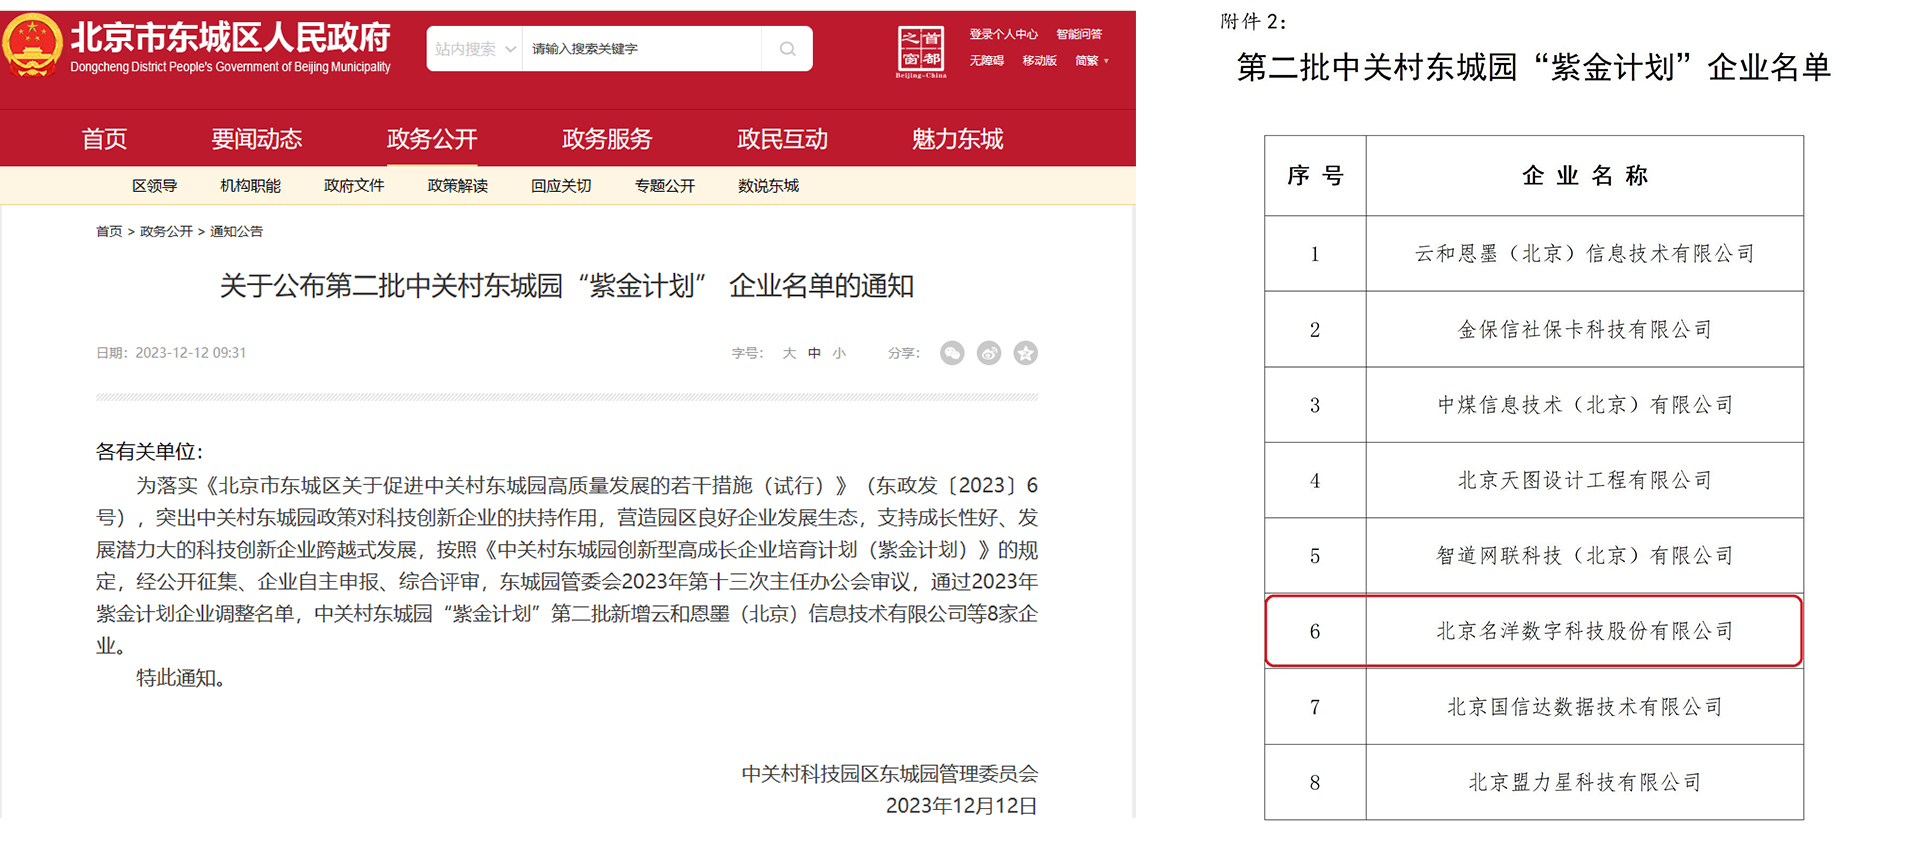Open 回应关切 submenu item
1920x842 pixels.
pyautogui.click(x=561, y=186)
